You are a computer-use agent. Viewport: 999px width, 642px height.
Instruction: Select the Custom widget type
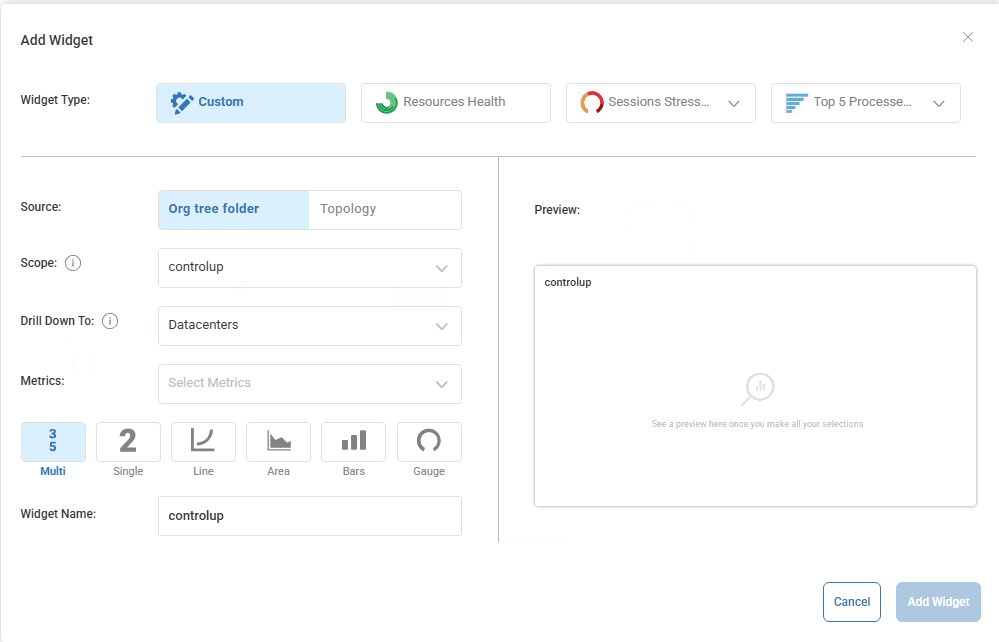(250, 102)
